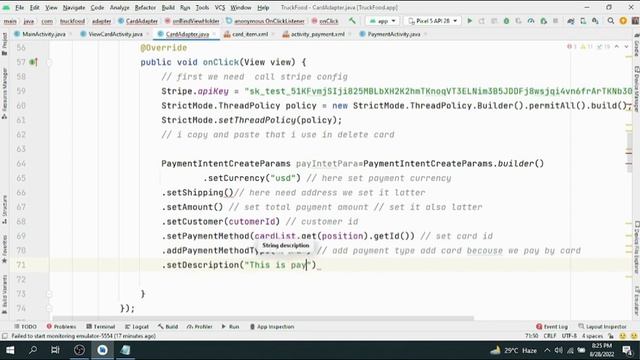Open Windows Start menu

tap(10, 350)
